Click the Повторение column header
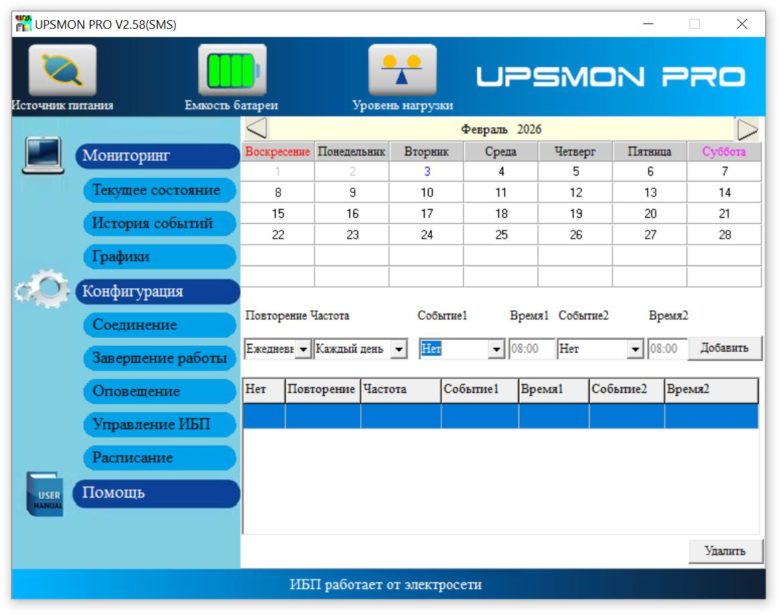Viewport: 780px width, 614px height. (322, 390)
